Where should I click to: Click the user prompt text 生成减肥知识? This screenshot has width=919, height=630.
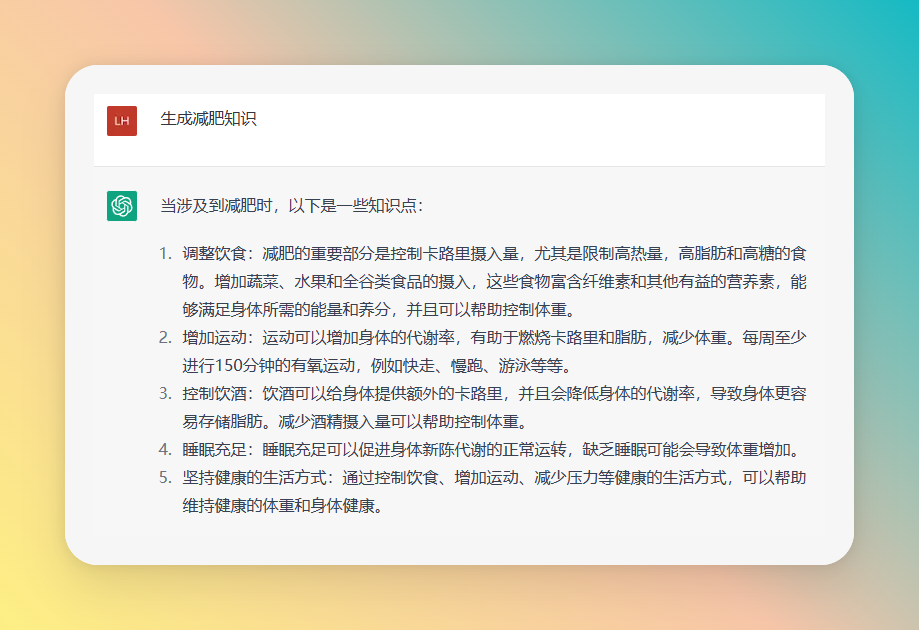(x=208, y=119)
